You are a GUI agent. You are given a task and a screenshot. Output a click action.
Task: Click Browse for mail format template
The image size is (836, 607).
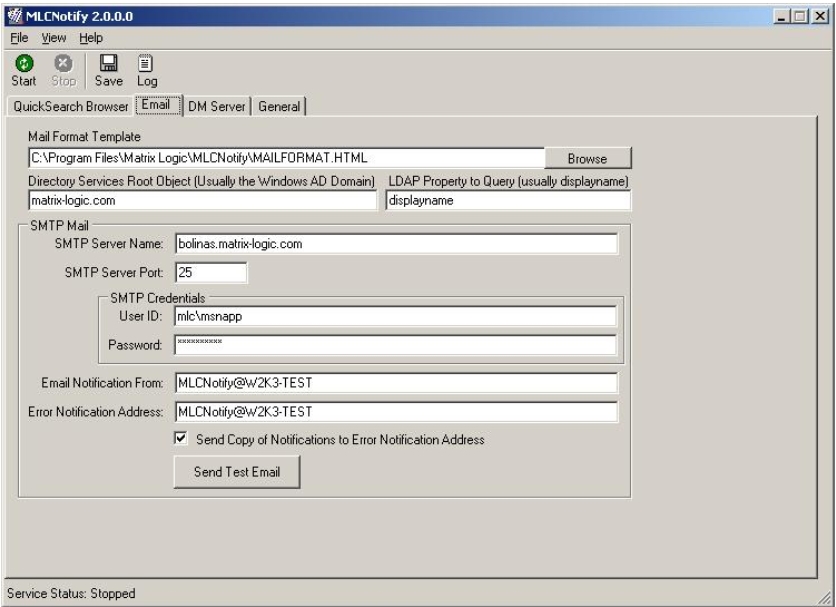point(588,158)
